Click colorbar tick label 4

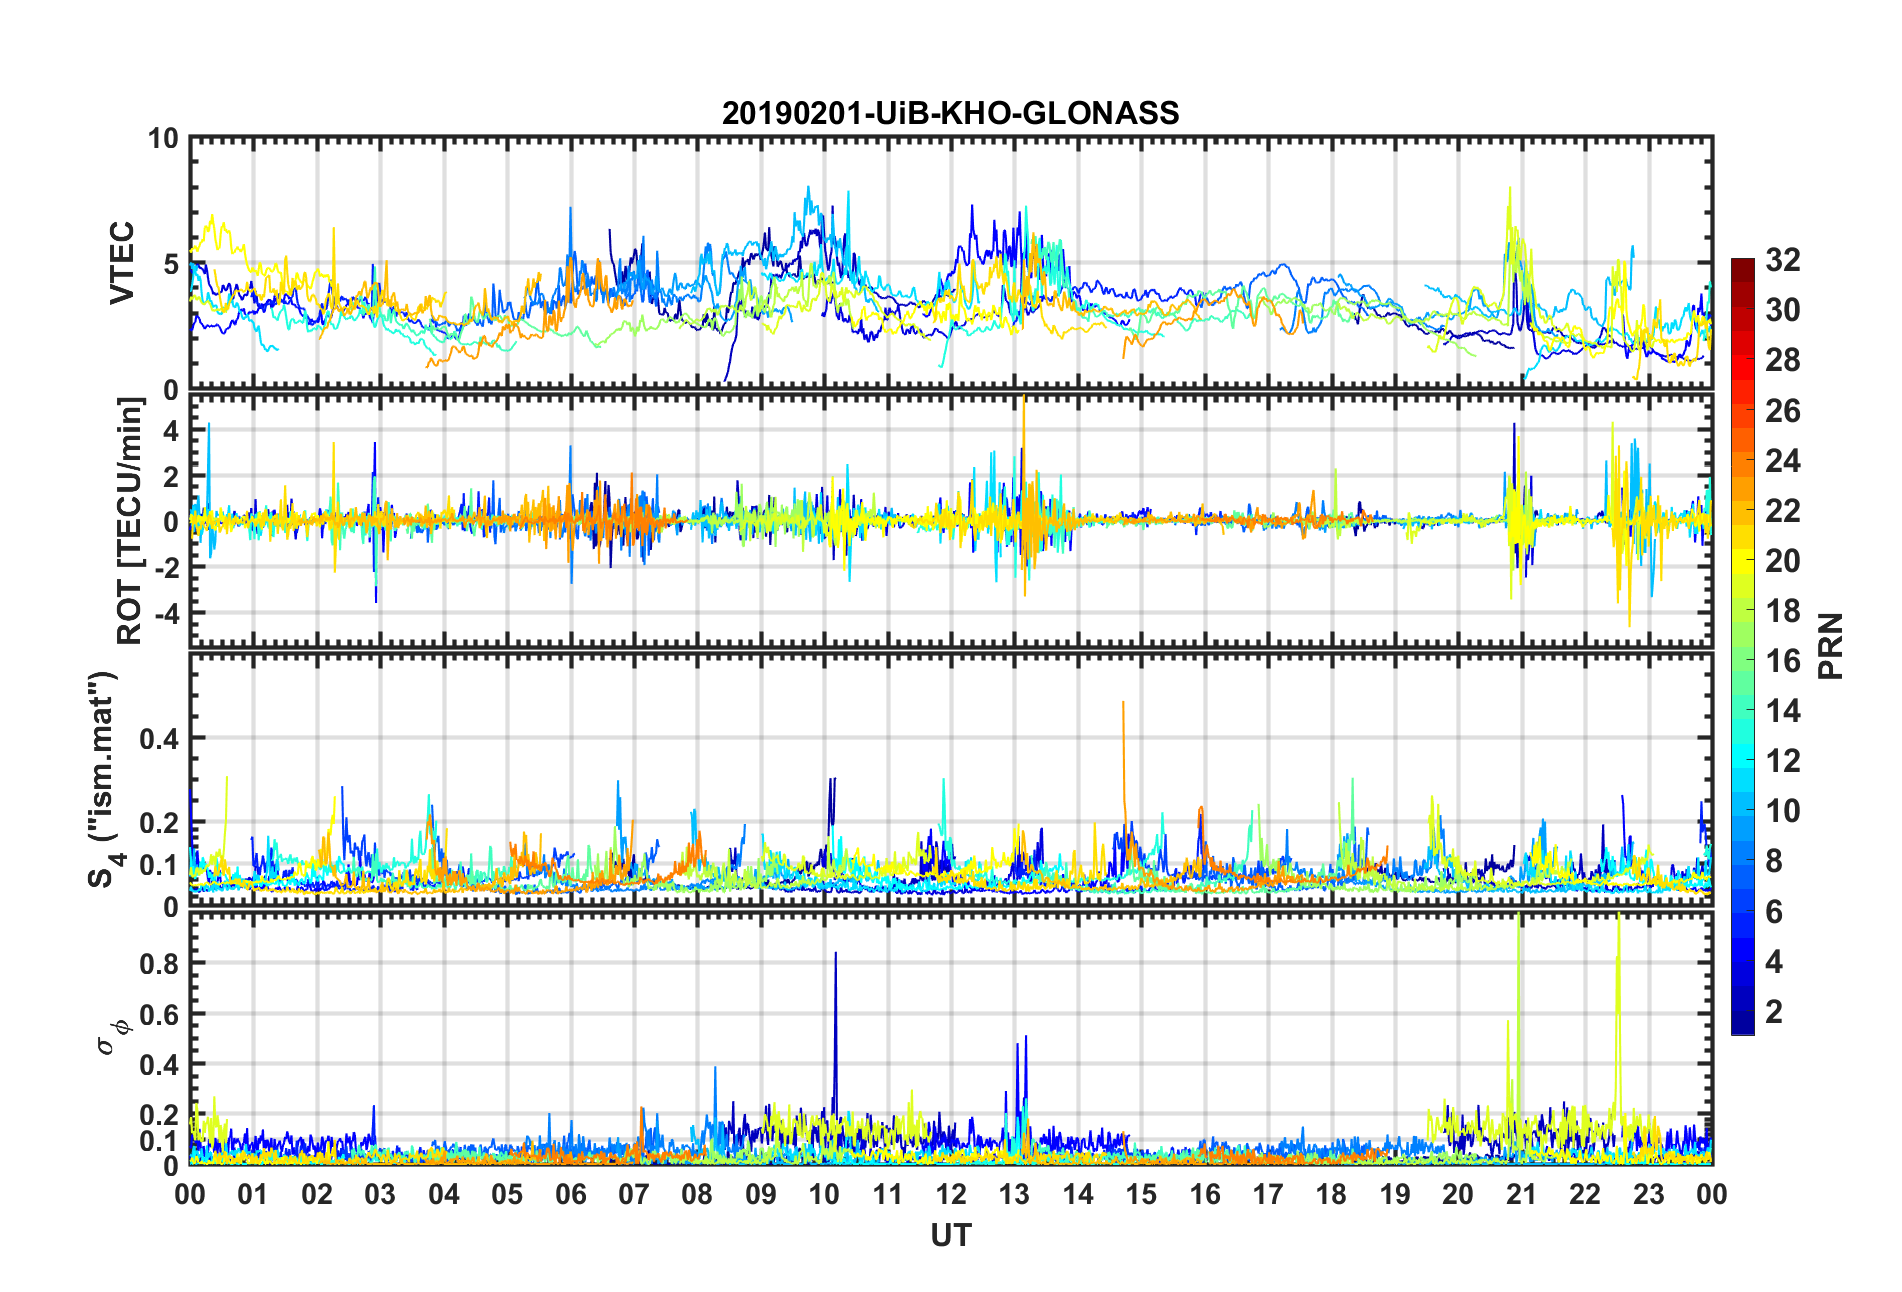(x=1774, y=961)
